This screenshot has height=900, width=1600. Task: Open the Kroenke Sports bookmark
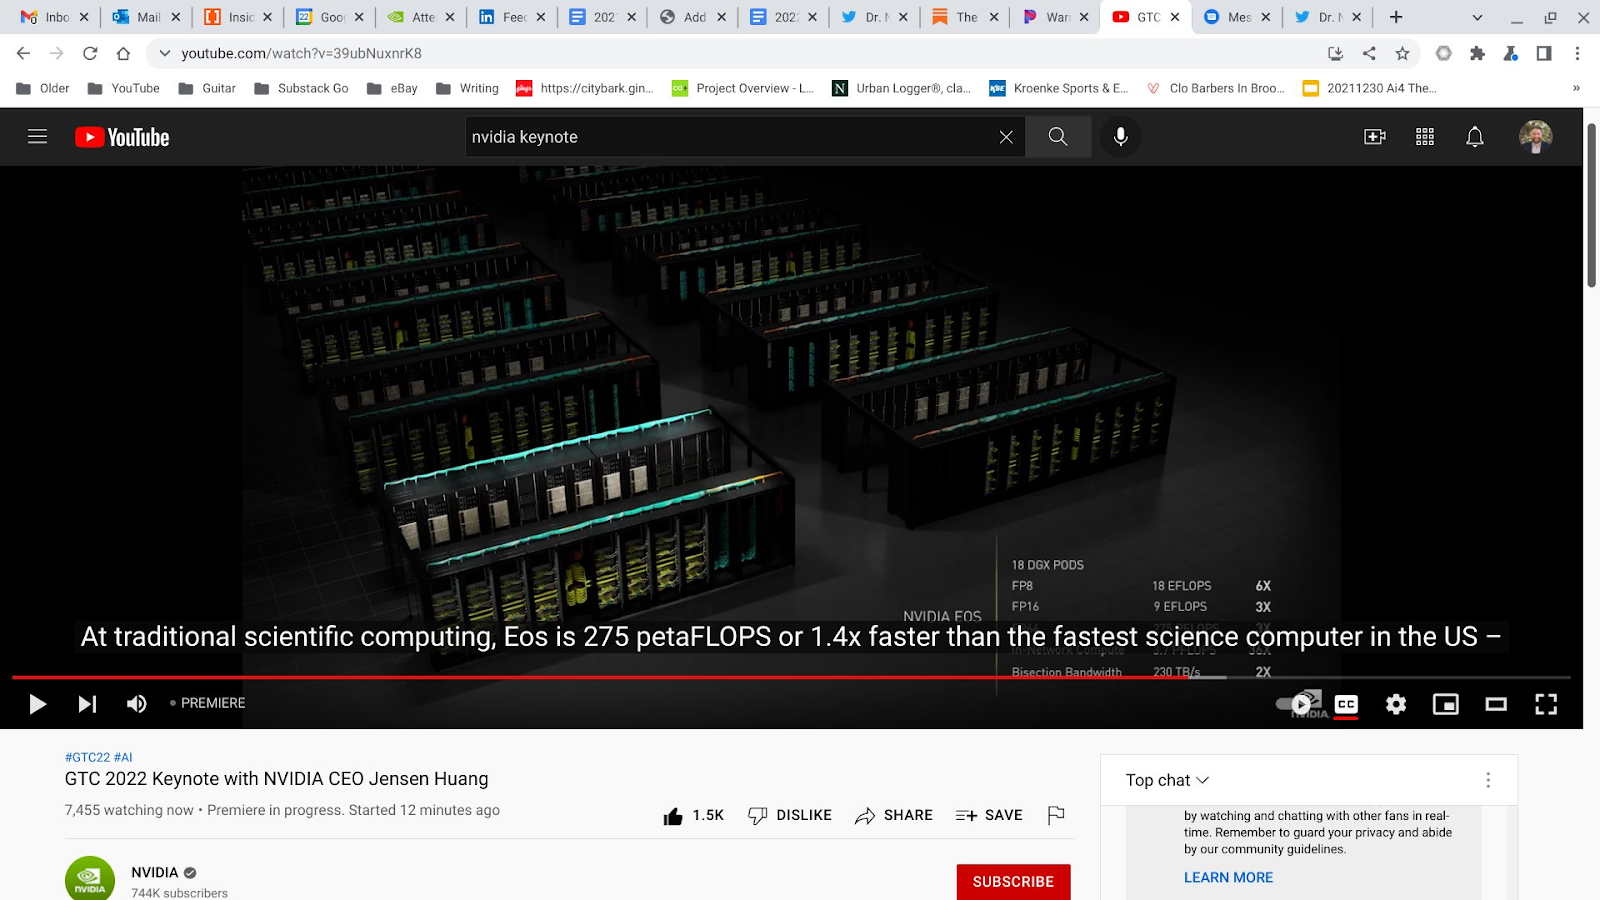(x=1059, y=88)
